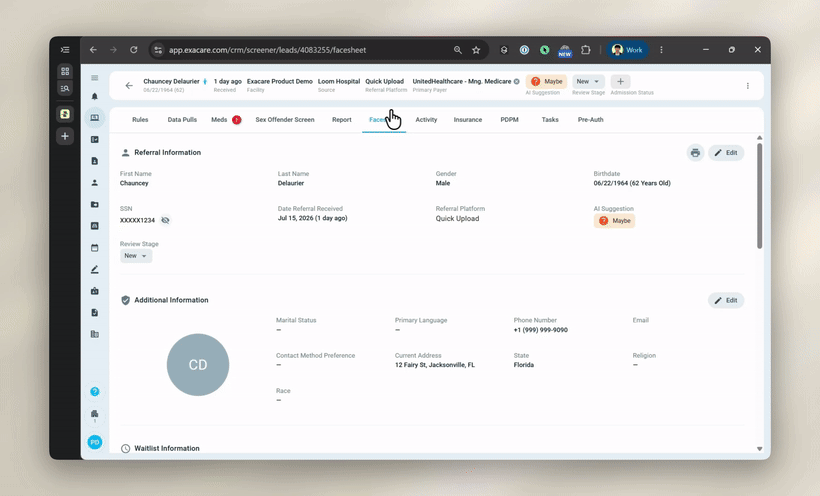Open the Pre-Auth tab
Viewport: 820px width, 496px height.
(590, 120)
